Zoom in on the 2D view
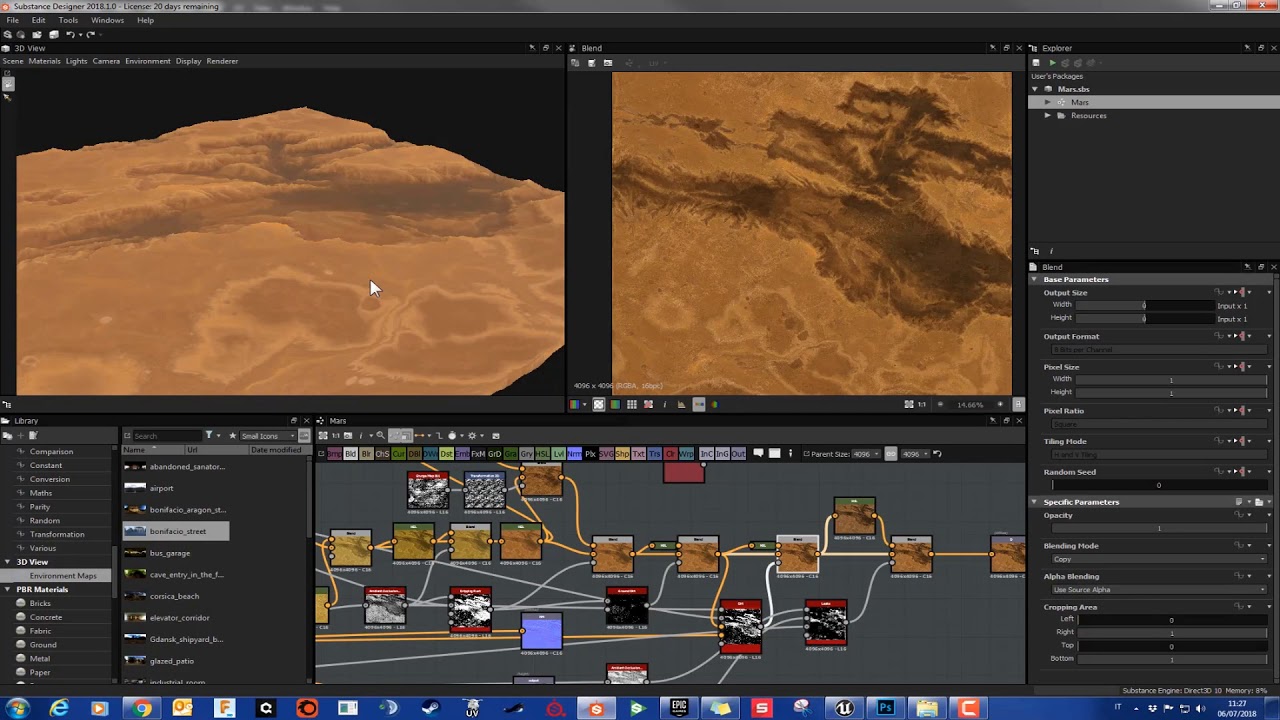The image size is (1280, 720). click(1000, 404)
